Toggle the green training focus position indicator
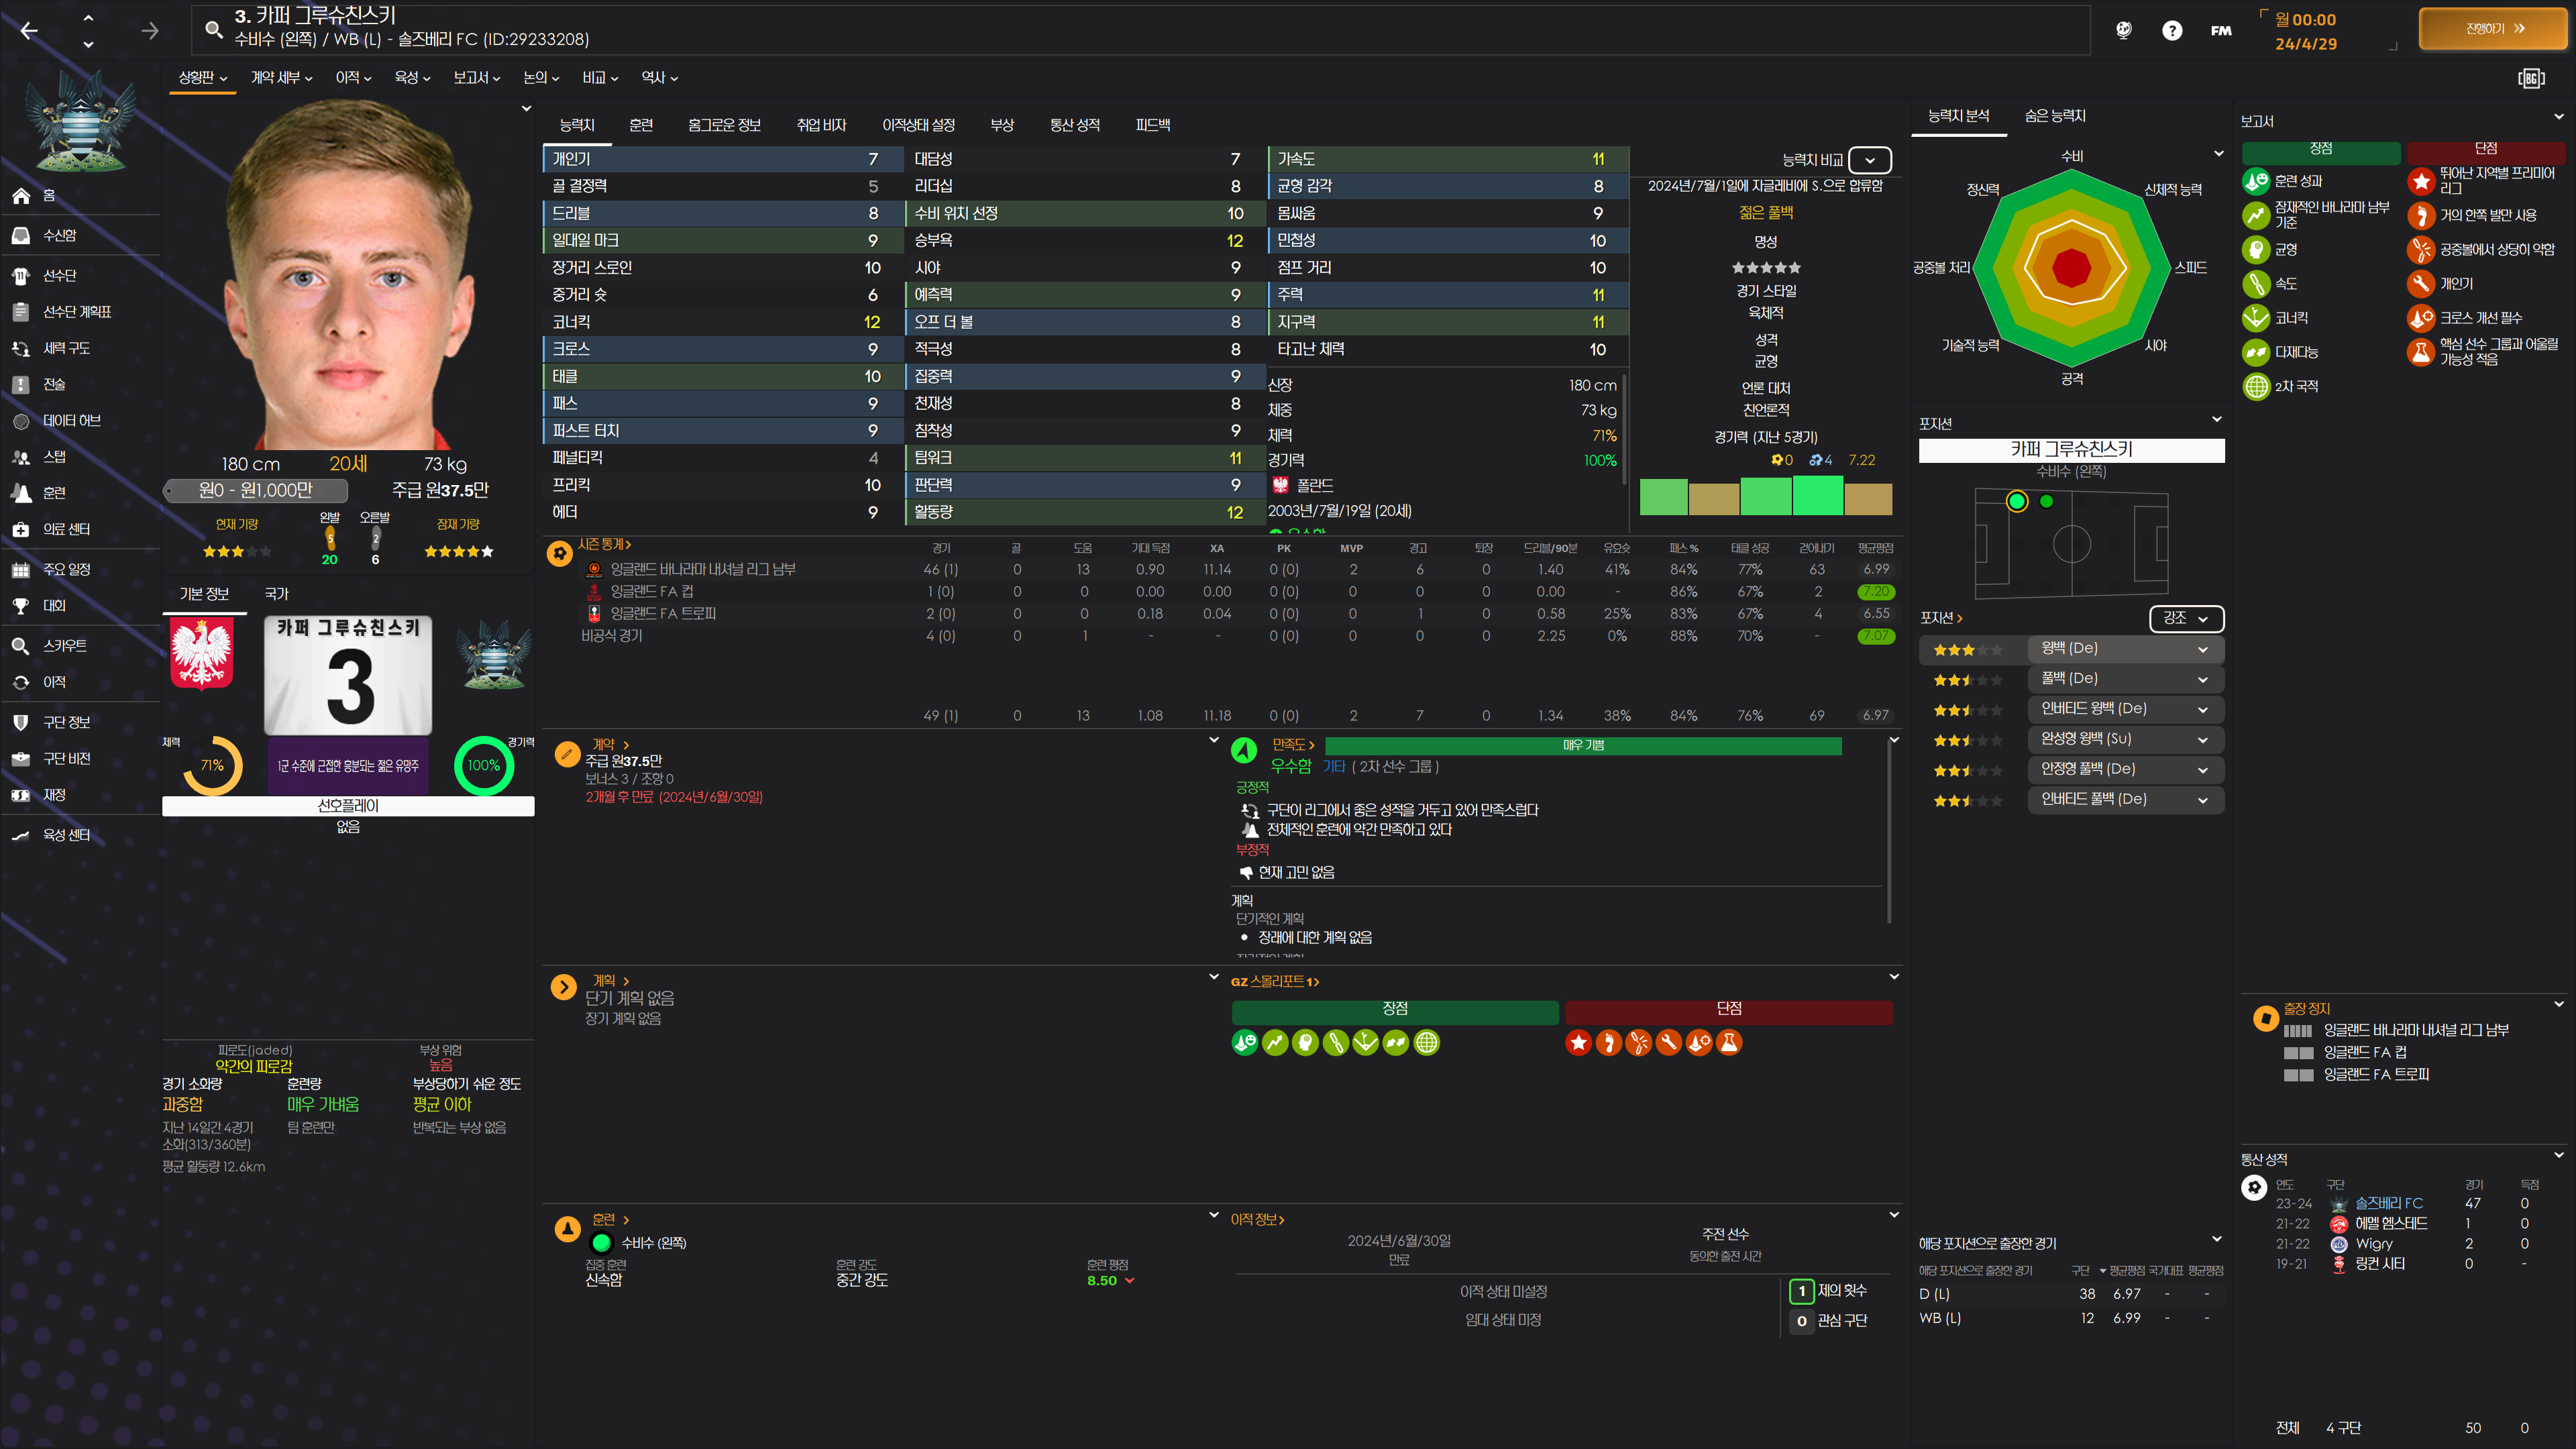 click(x=601, y=1243)
